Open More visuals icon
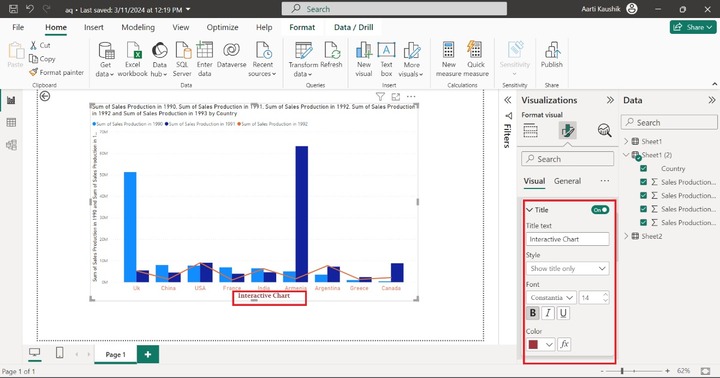 click(411, 51)
